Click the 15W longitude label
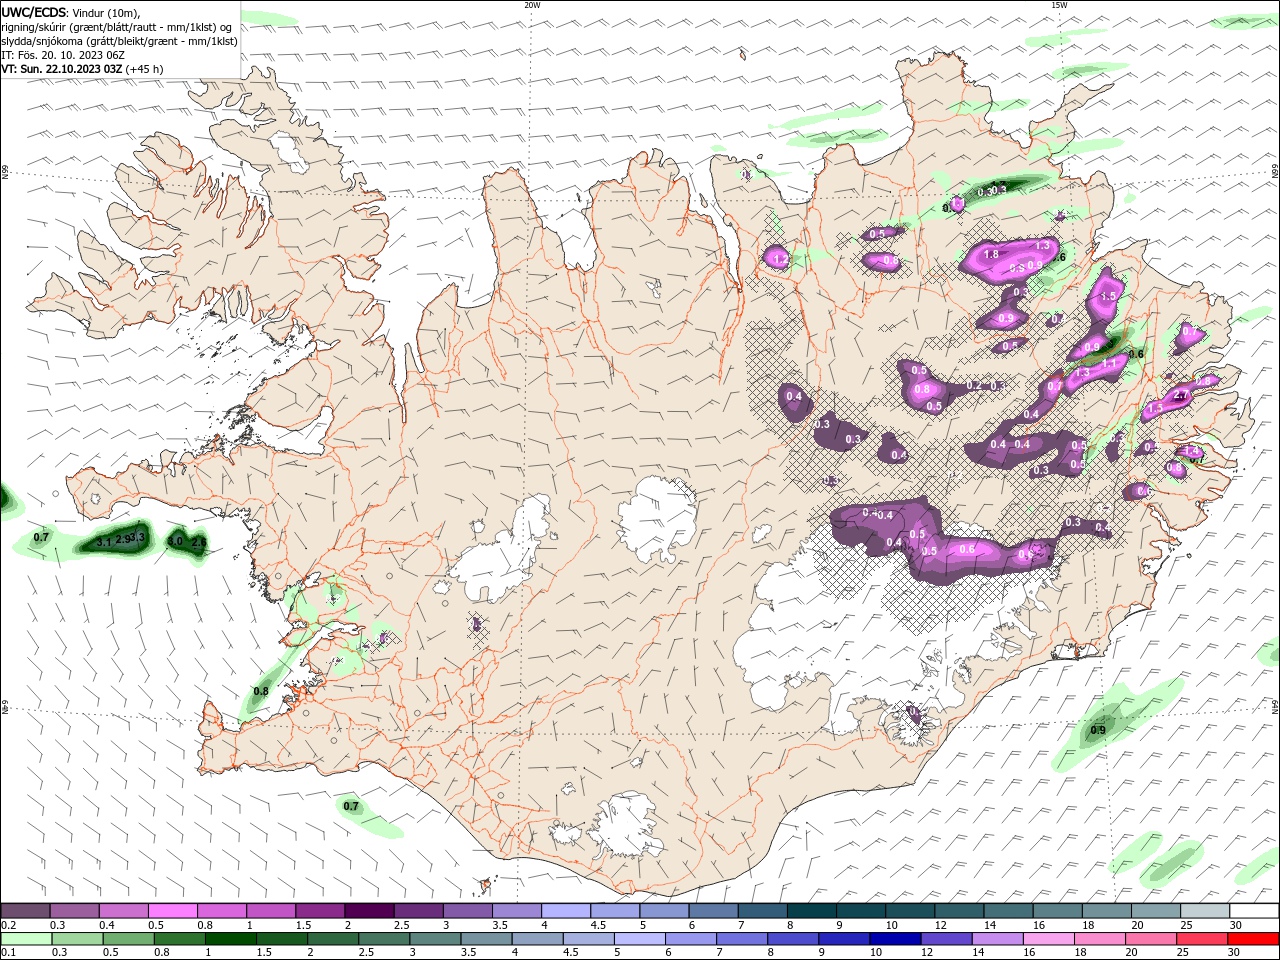1280x960 pixels. click(1059, 5)
